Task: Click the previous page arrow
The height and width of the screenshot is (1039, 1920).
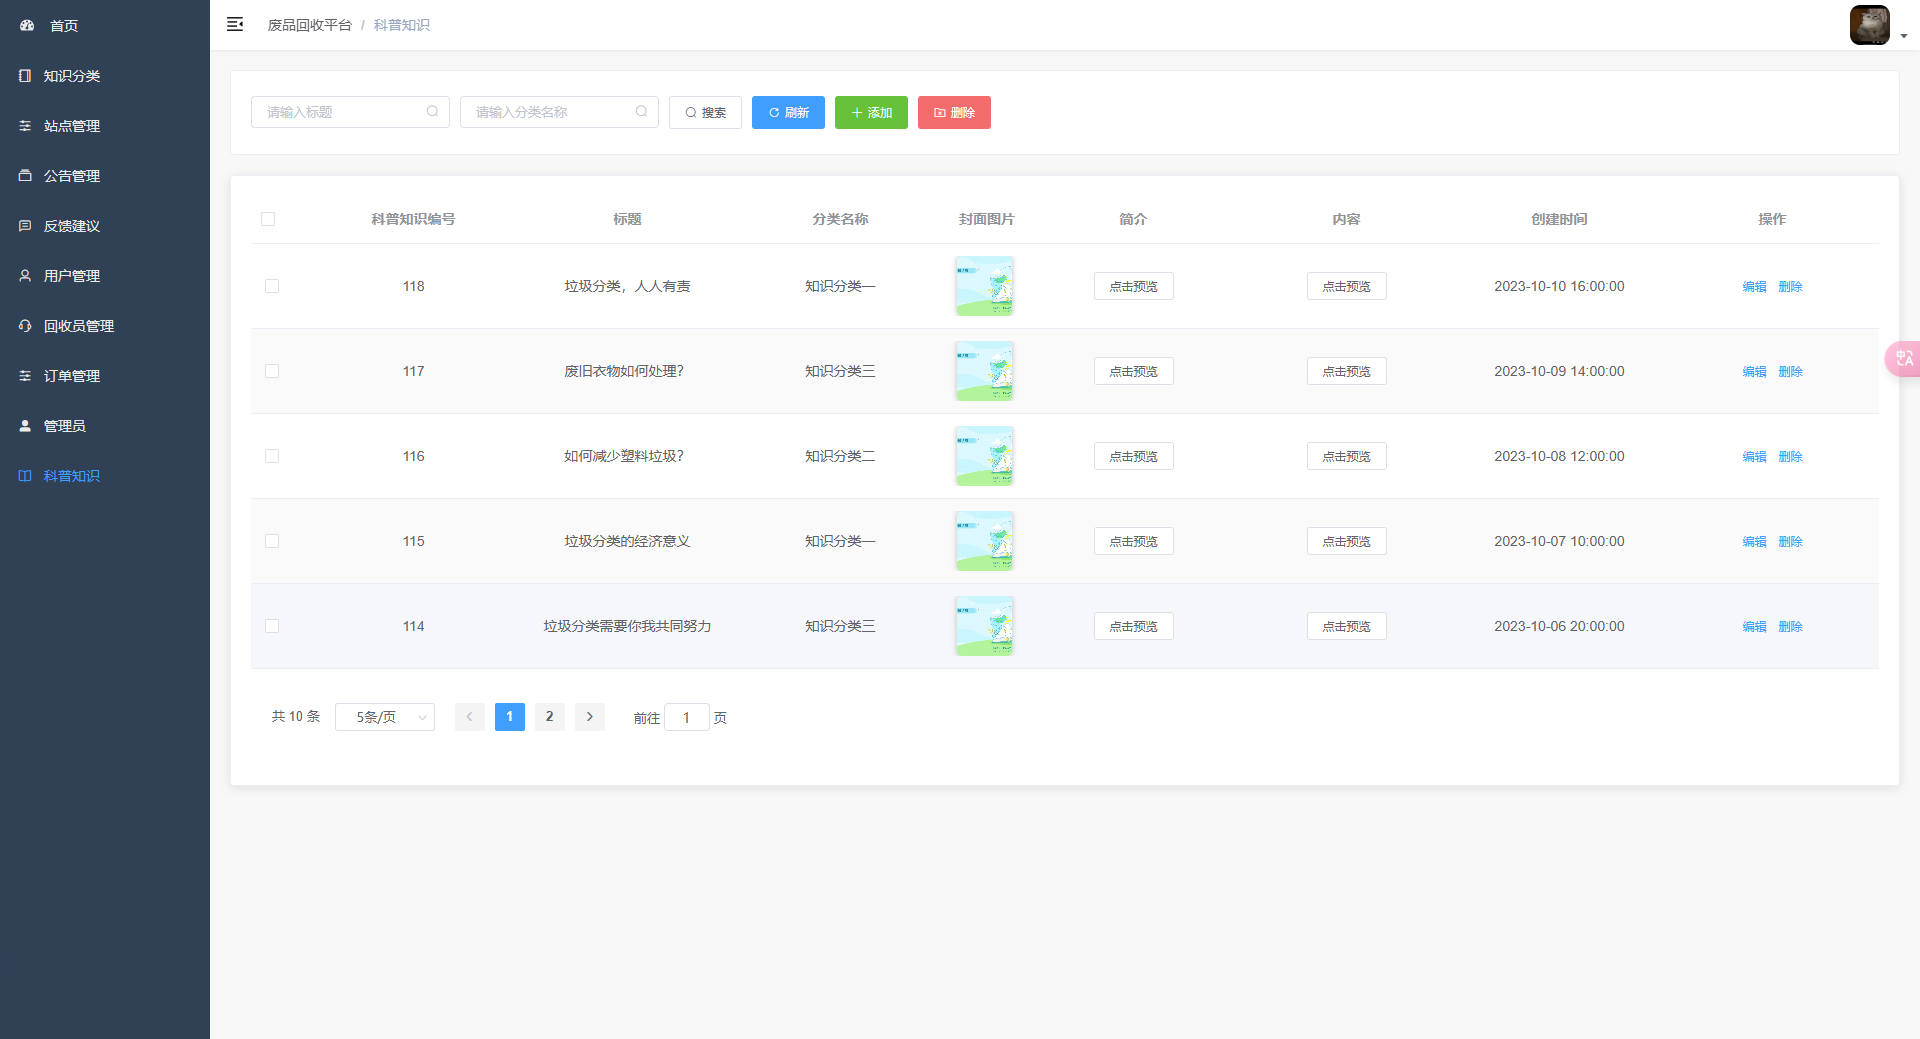Action: [x=469, y=717]
